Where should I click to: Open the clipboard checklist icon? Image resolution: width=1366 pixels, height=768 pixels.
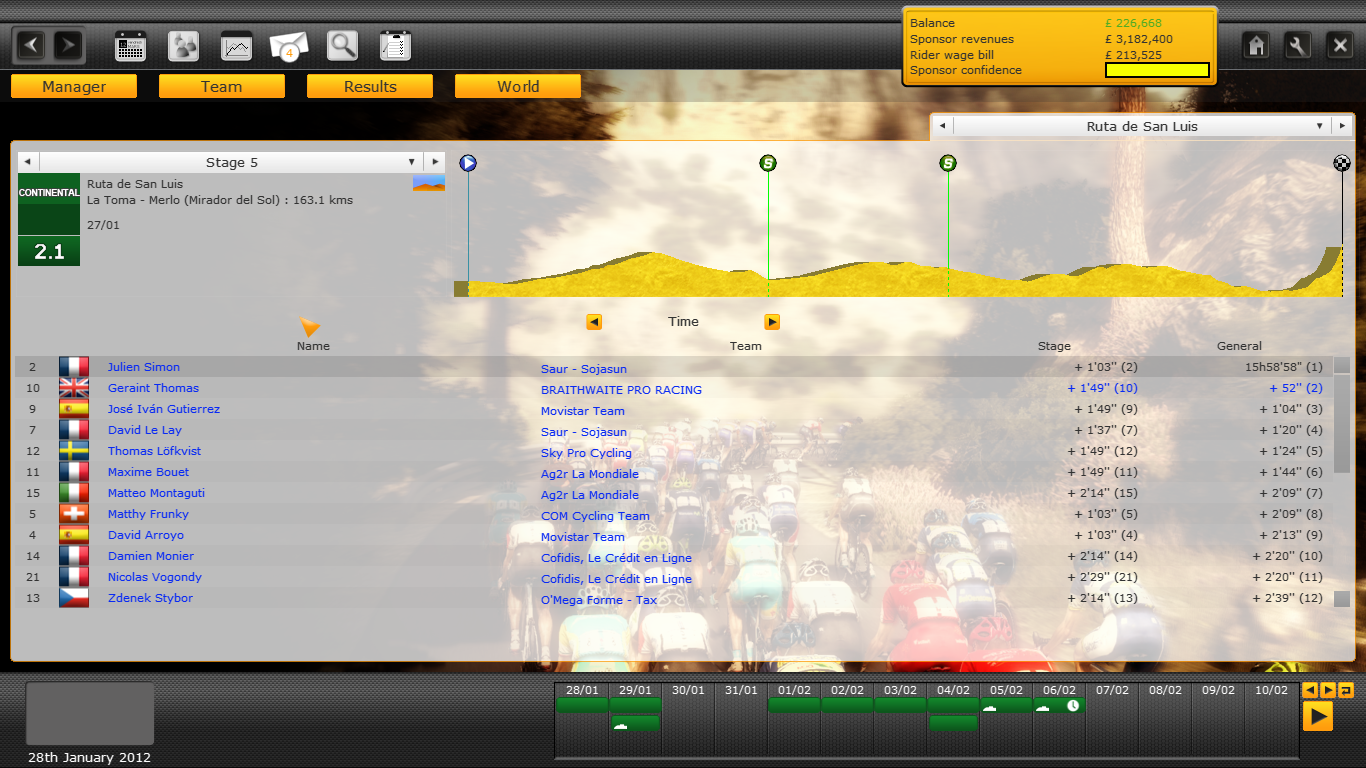[395, 46]
